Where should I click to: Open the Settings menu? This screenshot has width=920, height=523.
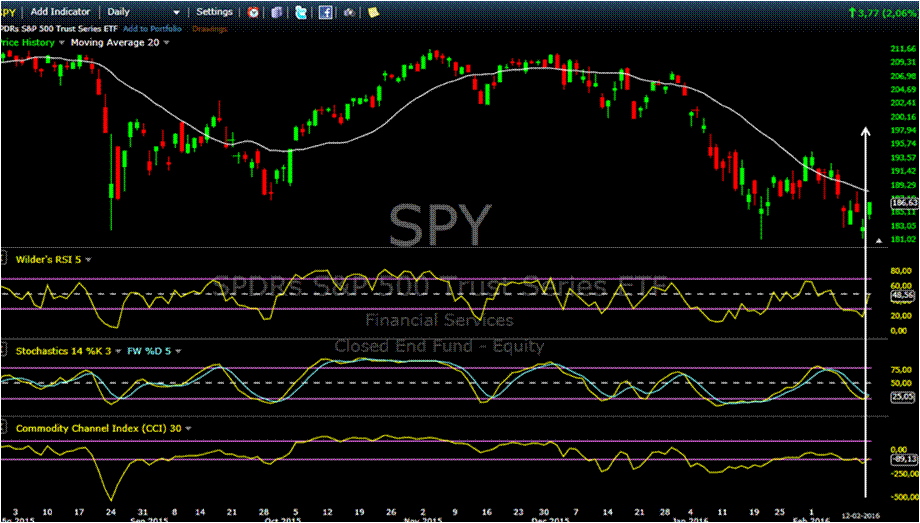pos(214,12)
